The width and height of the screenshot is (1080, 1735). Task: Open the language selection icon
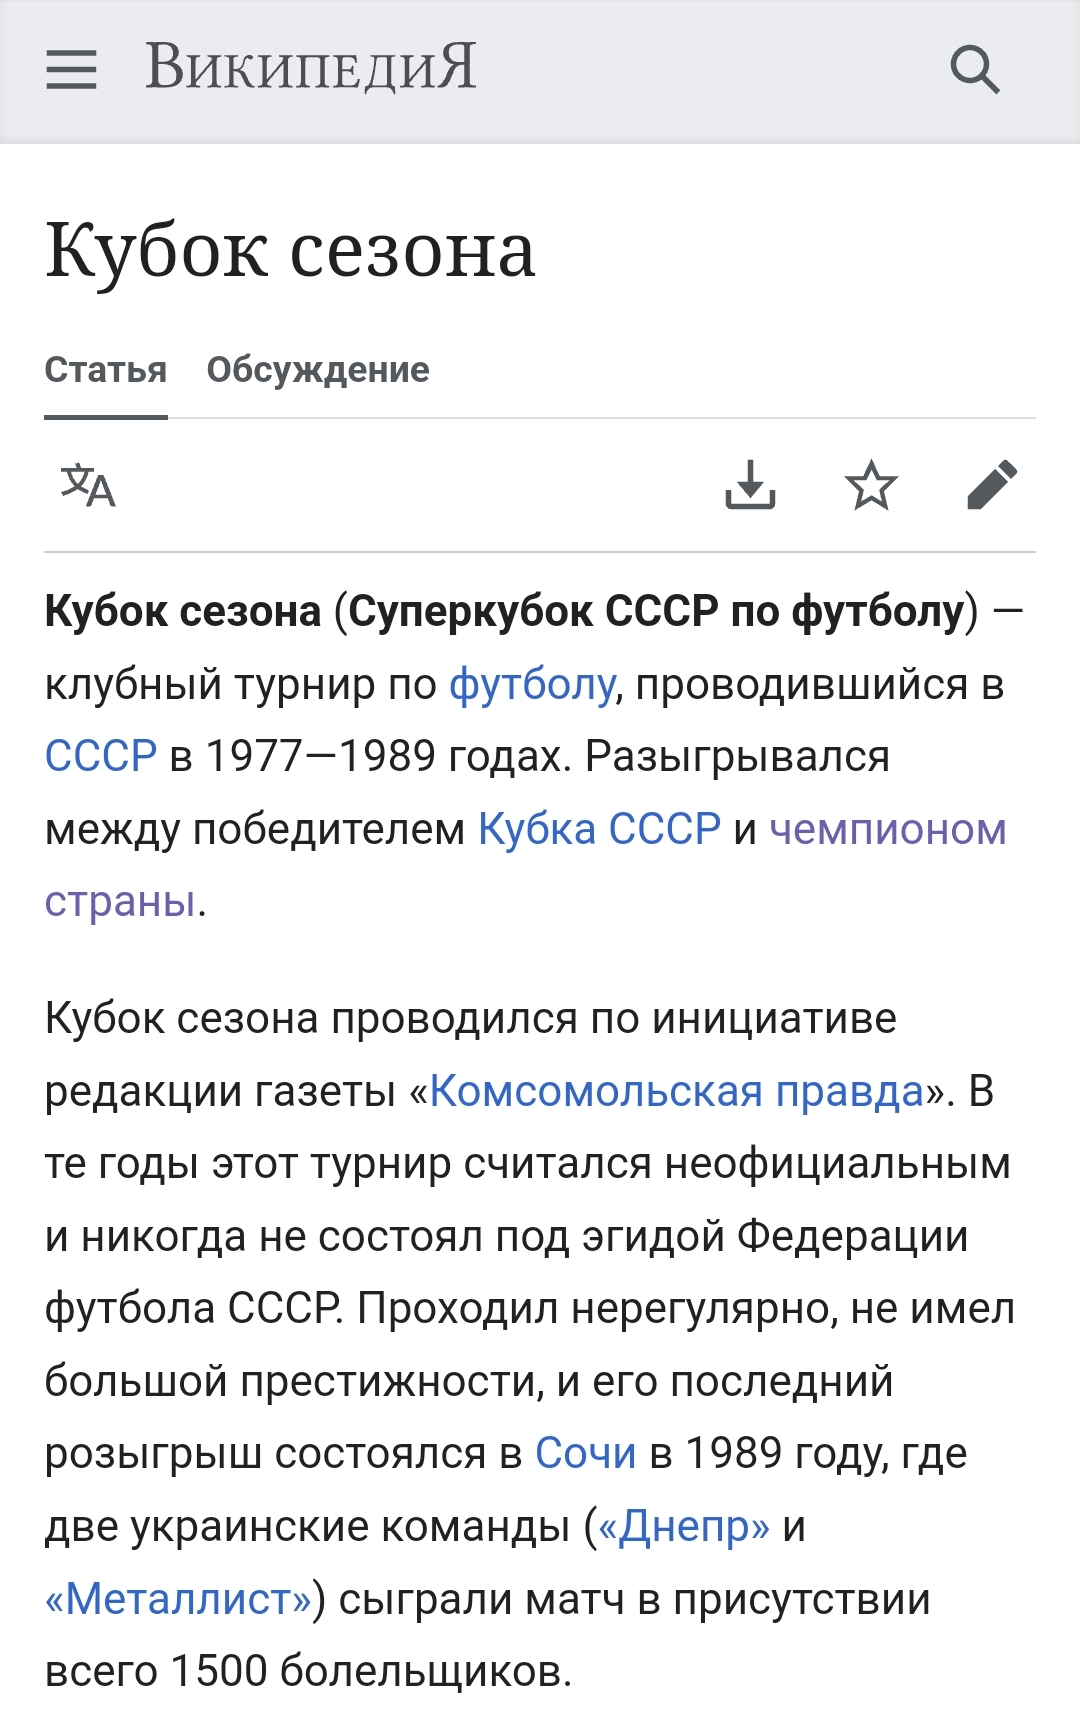(88, 485)
